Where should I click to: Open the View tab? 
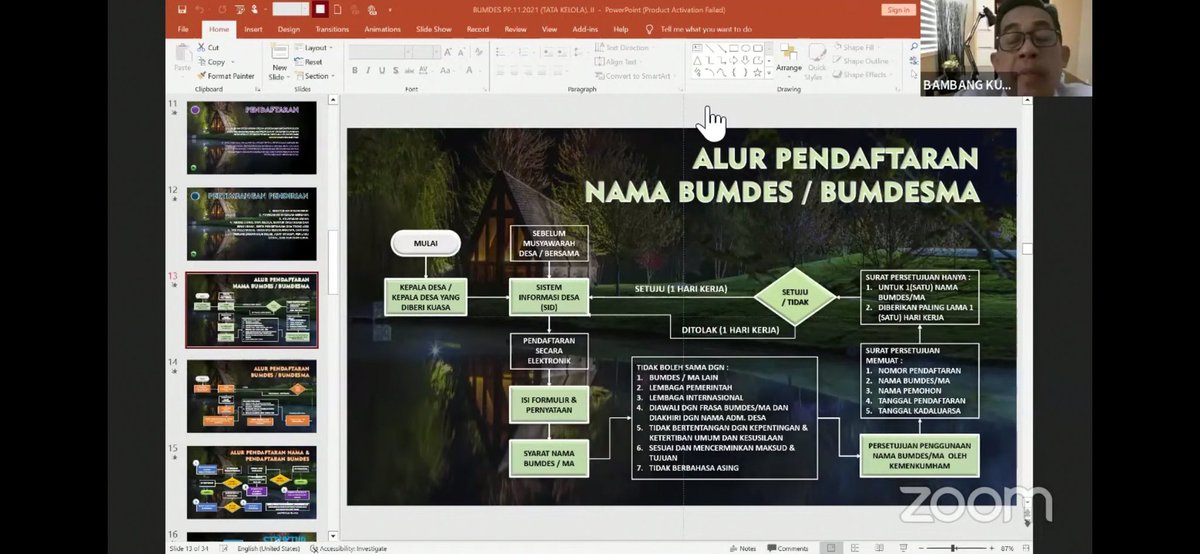pos(549,29)
